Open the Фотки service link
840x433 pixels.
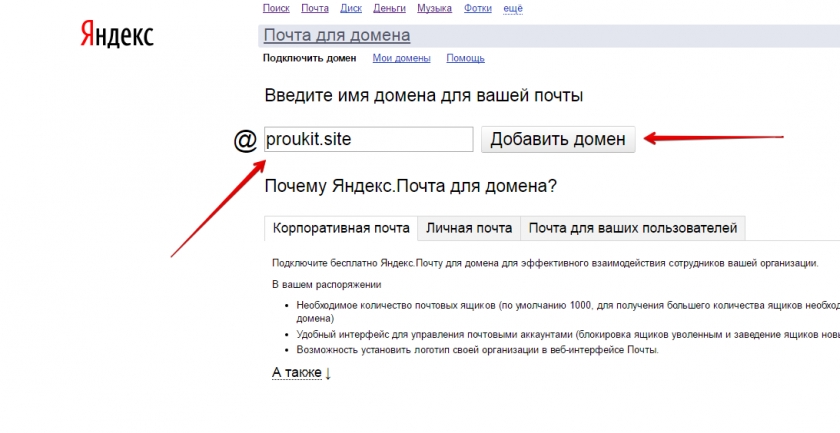click(x=478, y=8)
